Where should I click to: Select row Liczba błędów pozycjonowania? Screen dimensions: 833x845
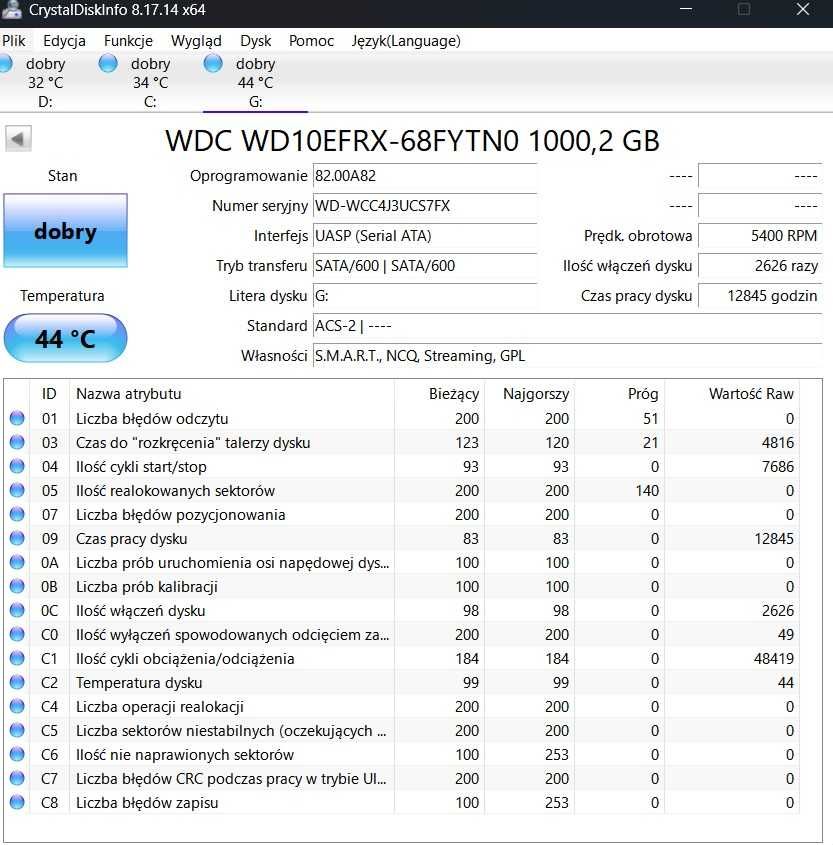pos(402,515)
